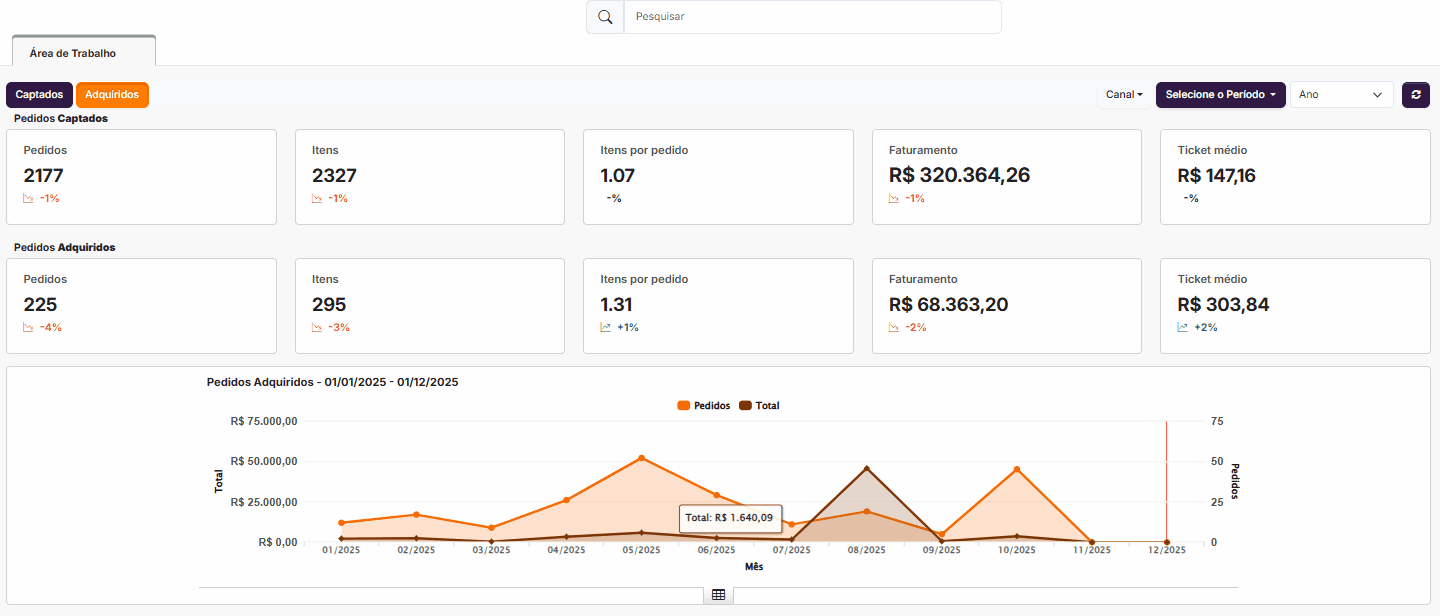Screen dimensions: 1440x616
Task: Open the Selecione o Período dropdown
Action: pos(1220,95)
